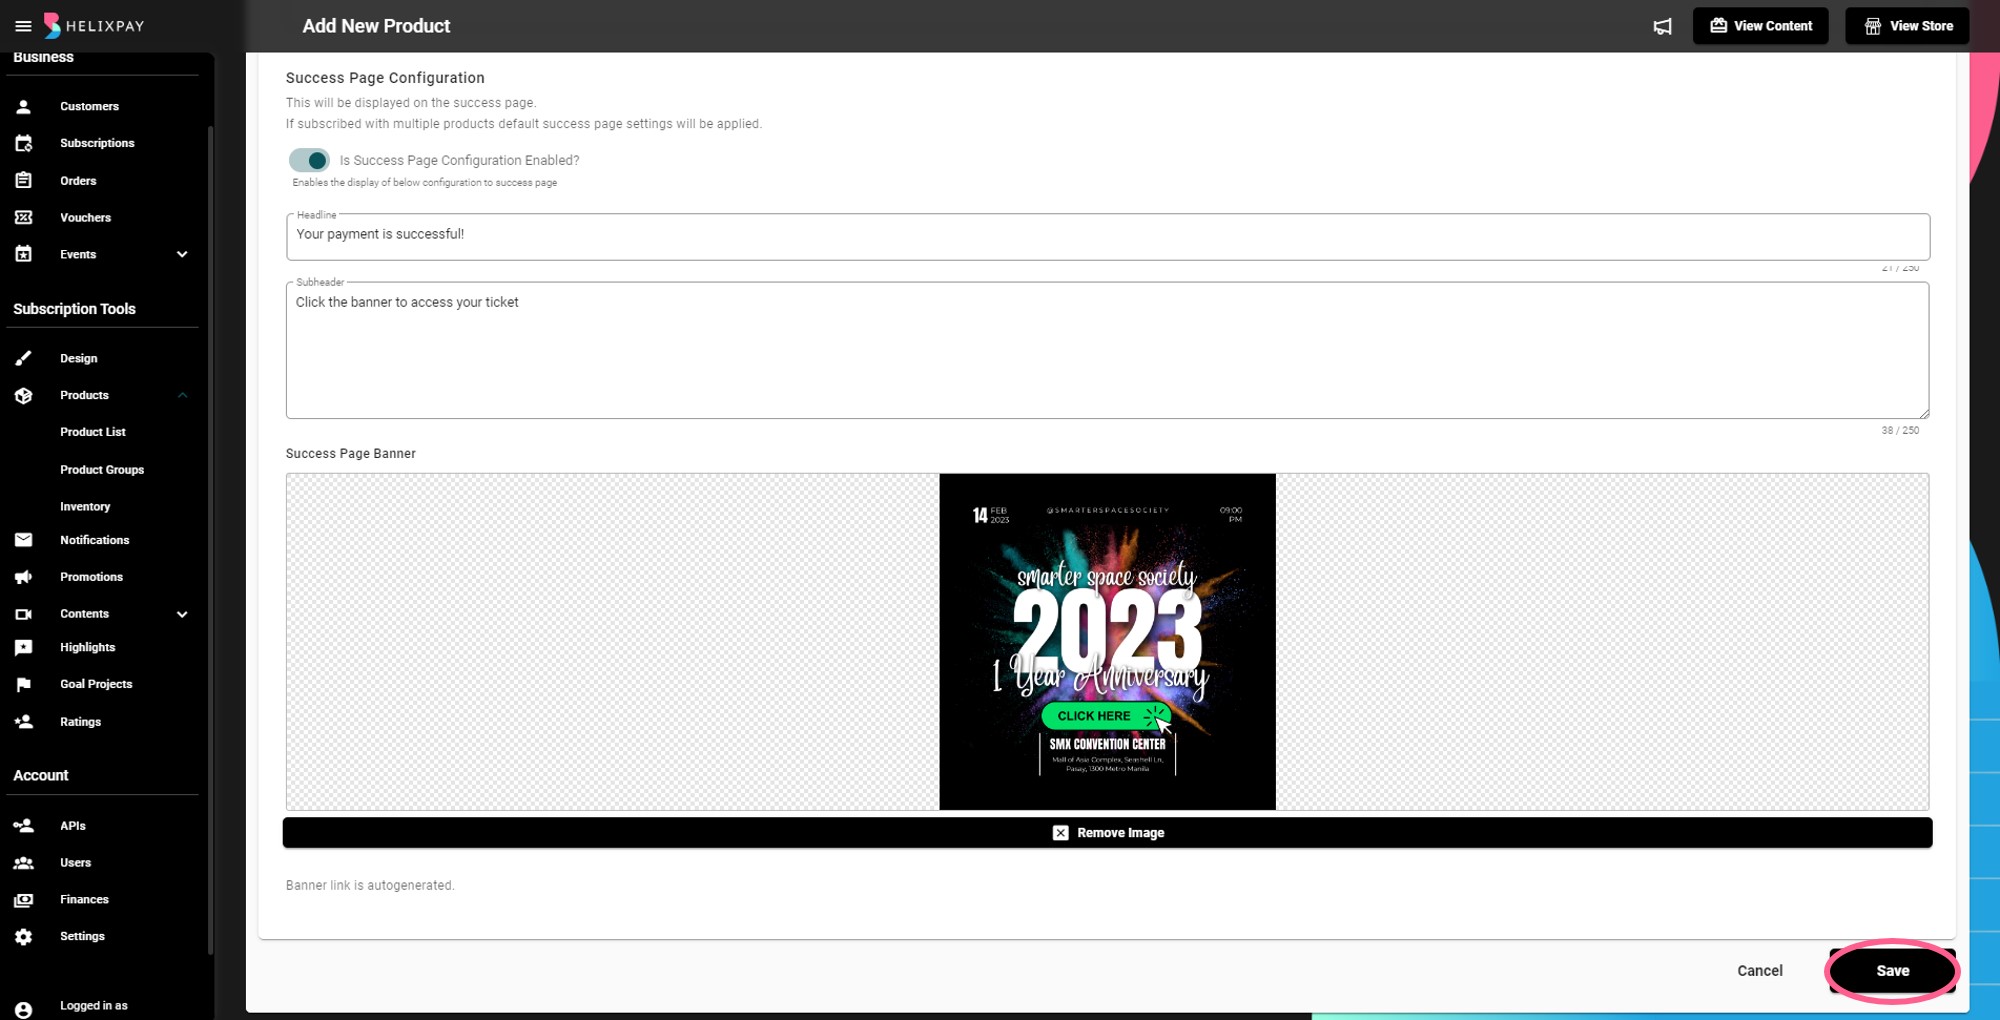Click the Settings gear icon
Viewport: 2000px width, 1020px height.
click(x=24, y=937)
